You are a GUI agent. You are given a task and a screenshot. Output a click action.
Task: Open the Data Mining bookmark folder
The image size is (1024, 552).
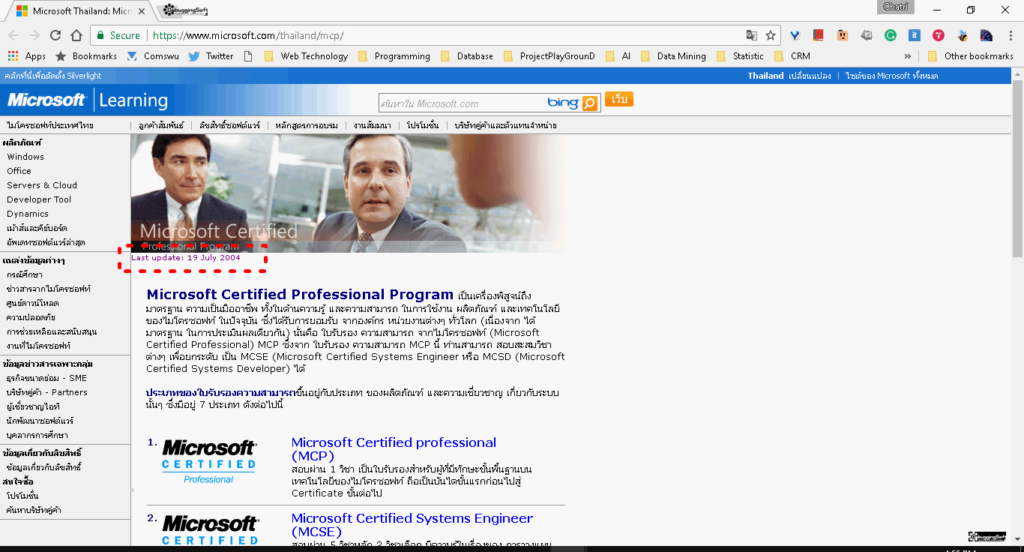[x=673, y=56]
